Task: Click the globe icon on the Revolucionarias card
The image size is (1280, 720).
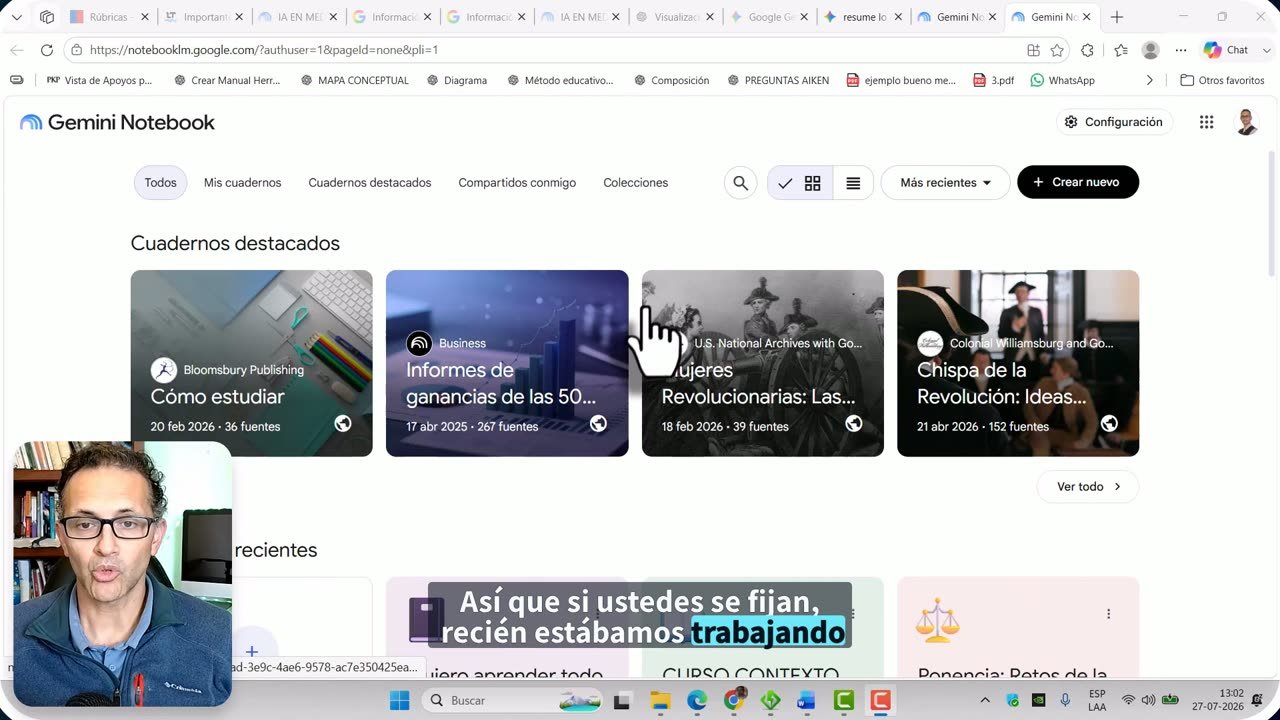Action: coord(854,423)
